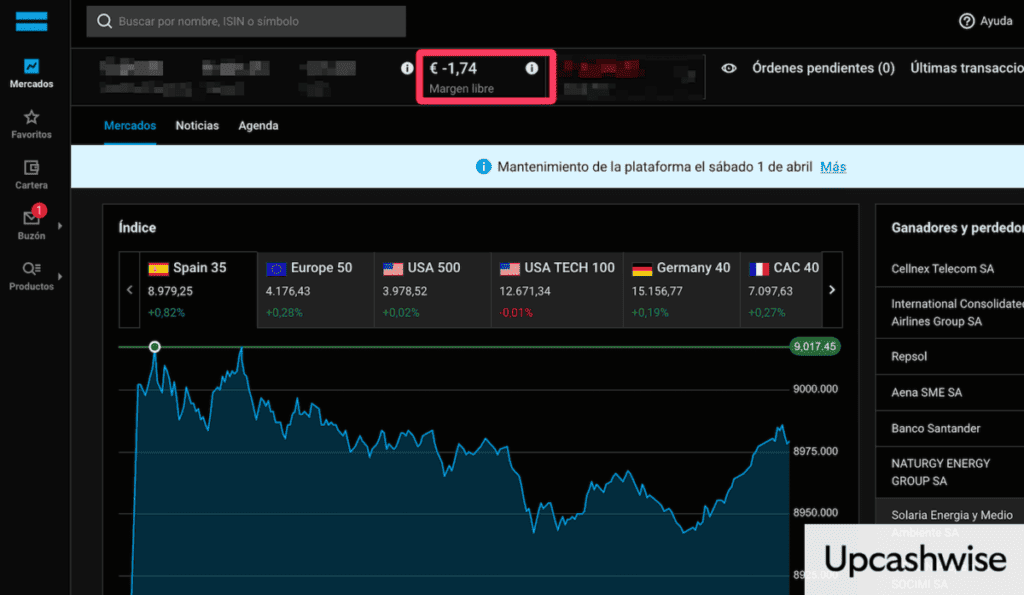Open Cartera wallet icon in sidebar
Image resolution: width=1024 pixels, height=595 pixels.
point(31,168)
